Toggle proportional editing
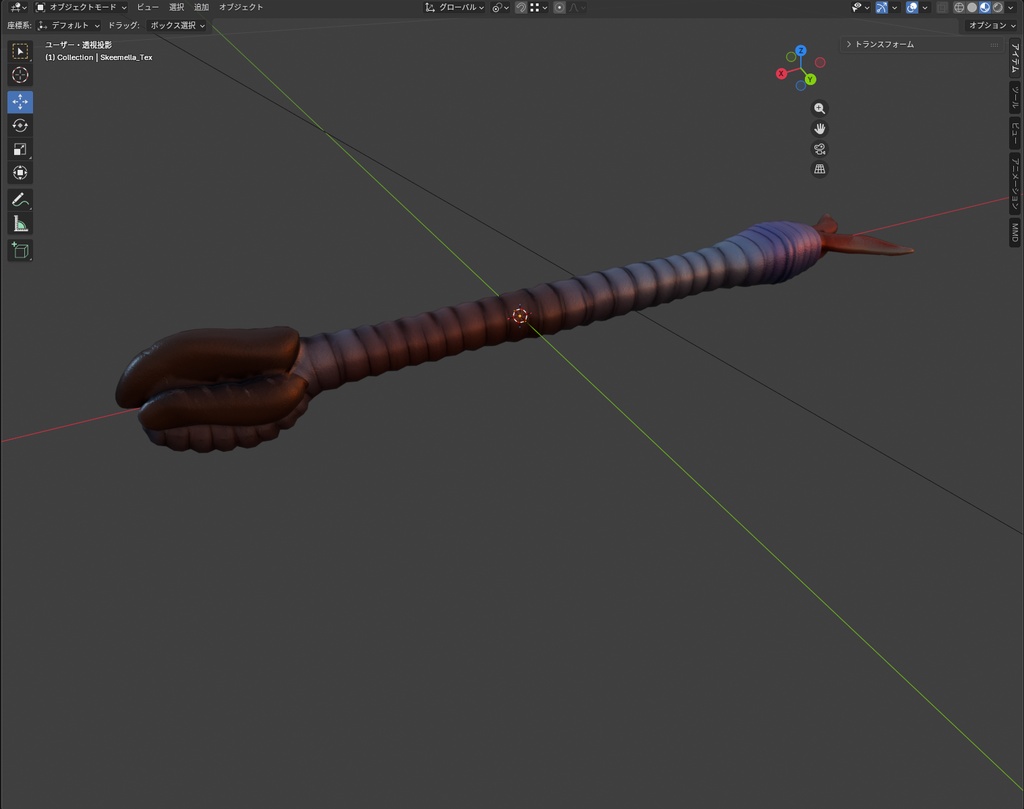The width and height of the screenshot is (1024, 809). click(x=559, y=7)
